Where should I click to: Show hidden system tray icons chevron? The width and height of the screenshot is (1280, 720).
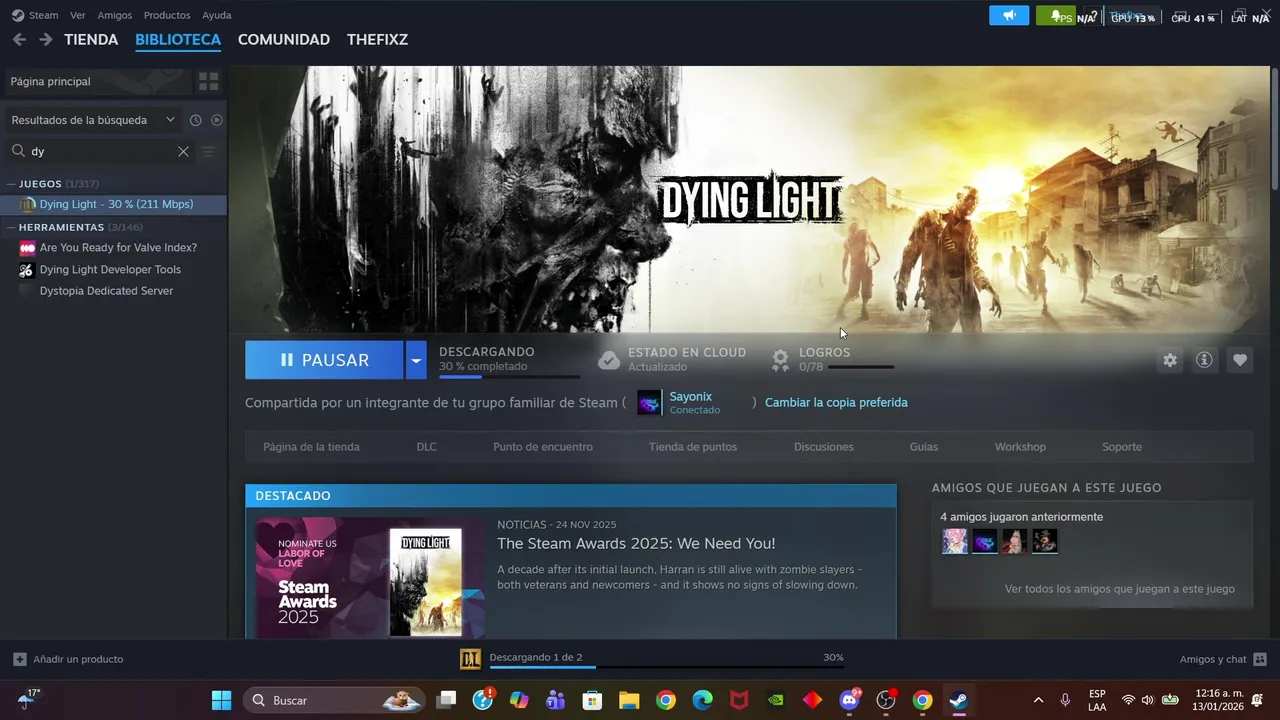[1038, 700]
